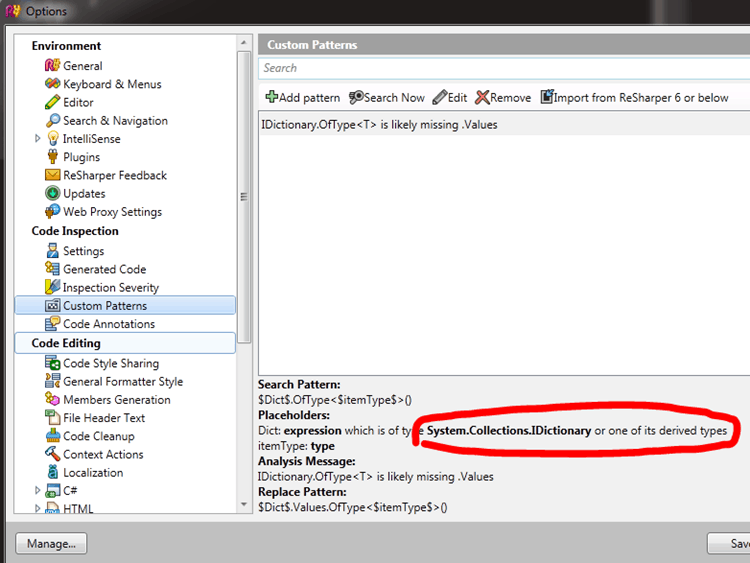Open ReSharper Feedback options
Image resolution: width=750 pixels, height=563 pixels.
click(114, 175)
